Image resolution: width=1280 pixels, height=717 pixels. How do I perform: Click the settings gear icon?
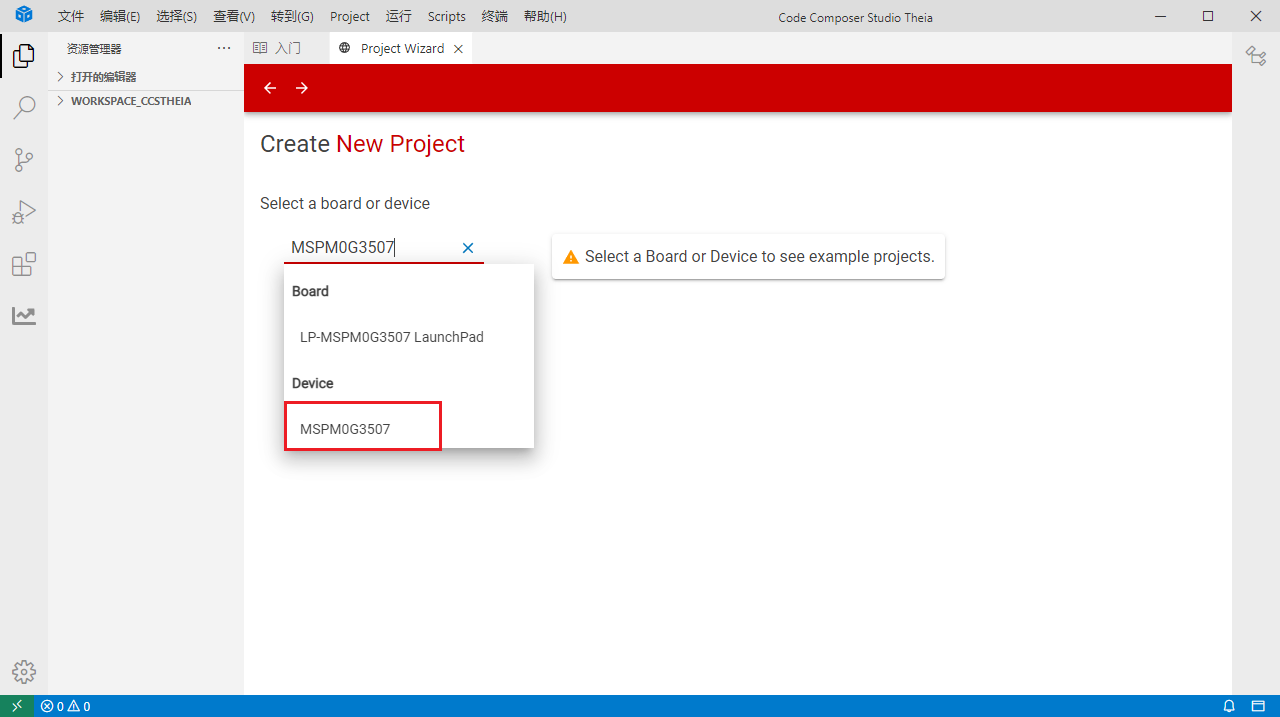[24, 672]
